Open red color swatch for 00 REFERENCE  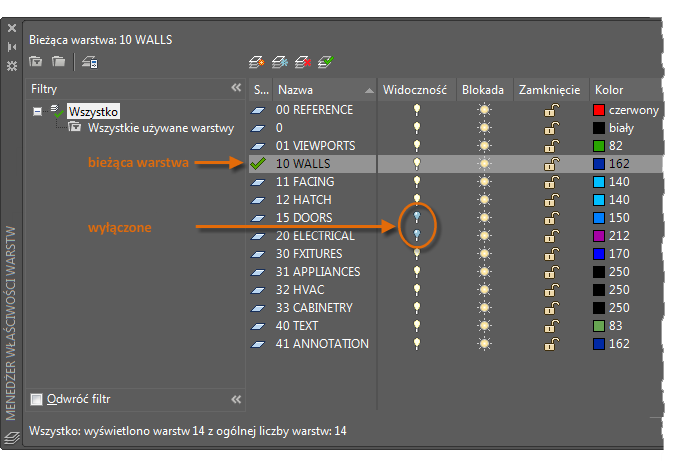coord(598,110)
